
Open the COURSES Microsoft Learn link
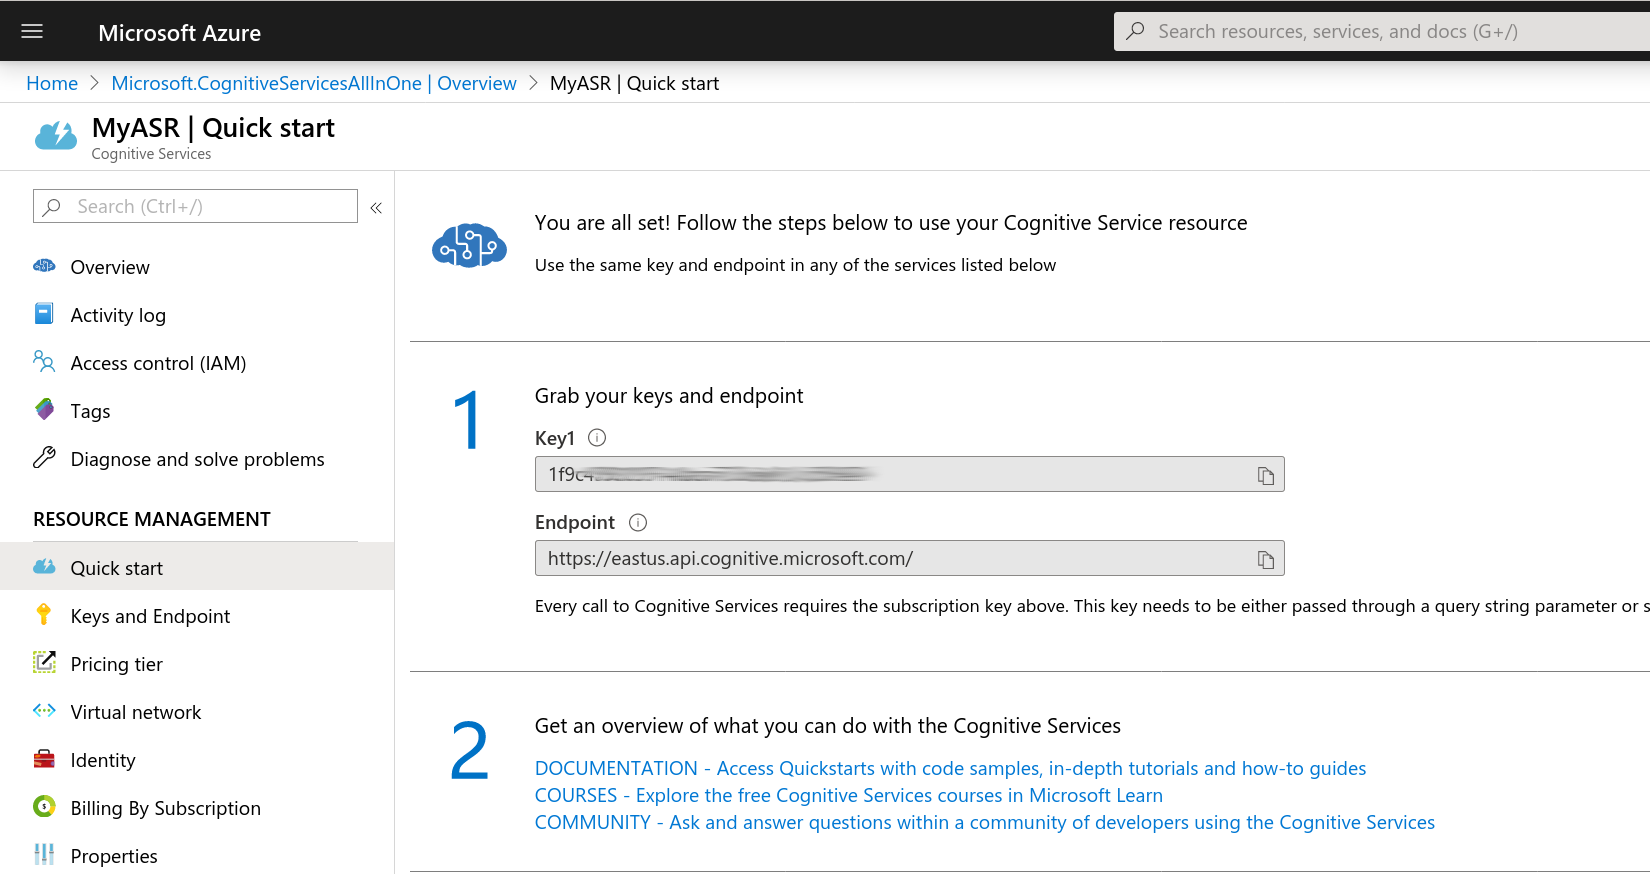click(x=849, y=795)
